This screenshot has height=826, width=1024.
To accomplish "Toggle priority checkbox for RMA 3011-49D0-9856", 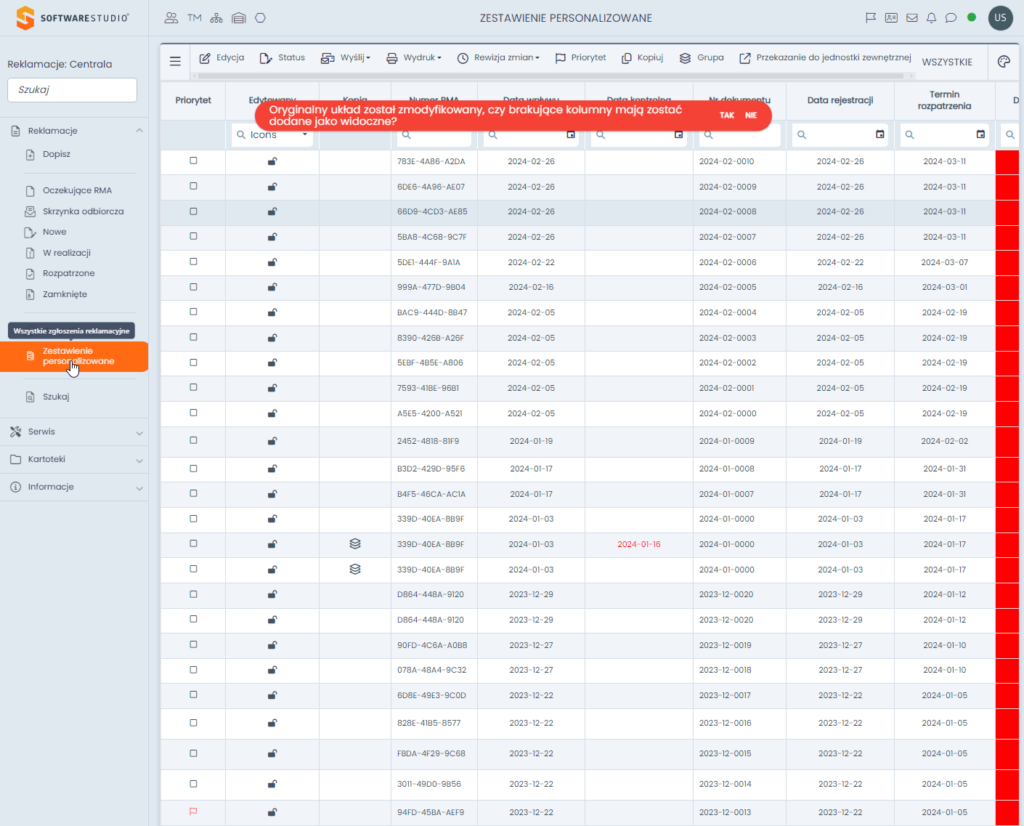I will click(x=193, y=783).
